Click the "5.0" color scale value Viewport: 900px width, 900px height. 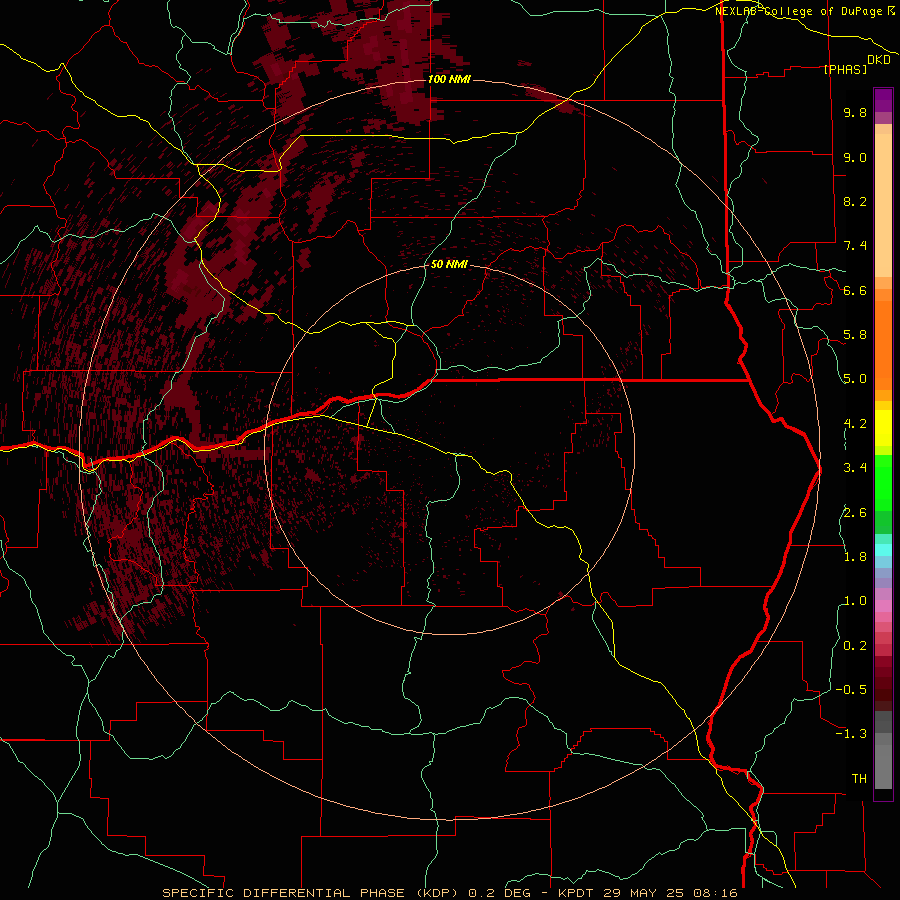point(855,379)
